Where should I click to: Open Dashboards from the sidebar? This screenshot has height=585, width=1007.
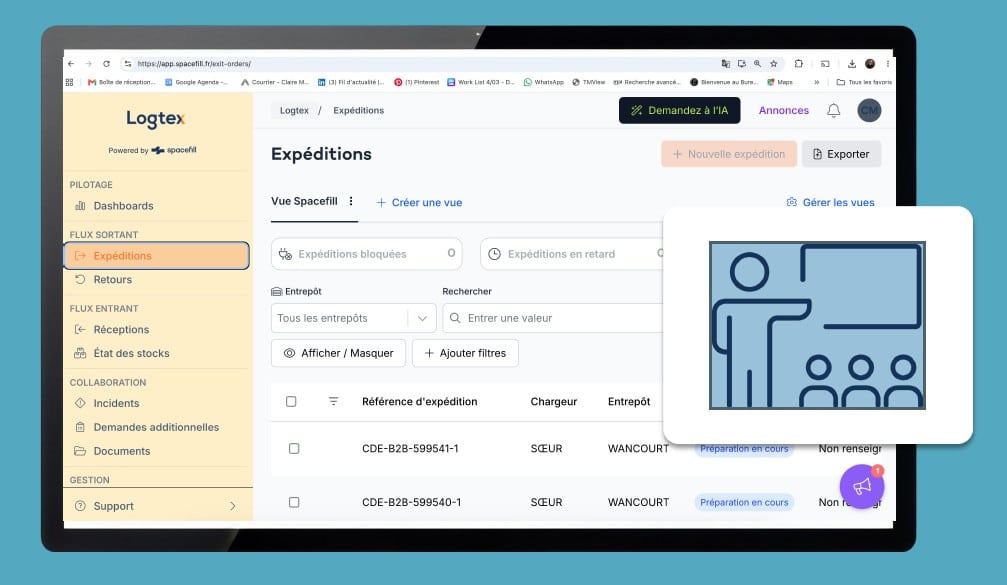[x=123, y=206]
